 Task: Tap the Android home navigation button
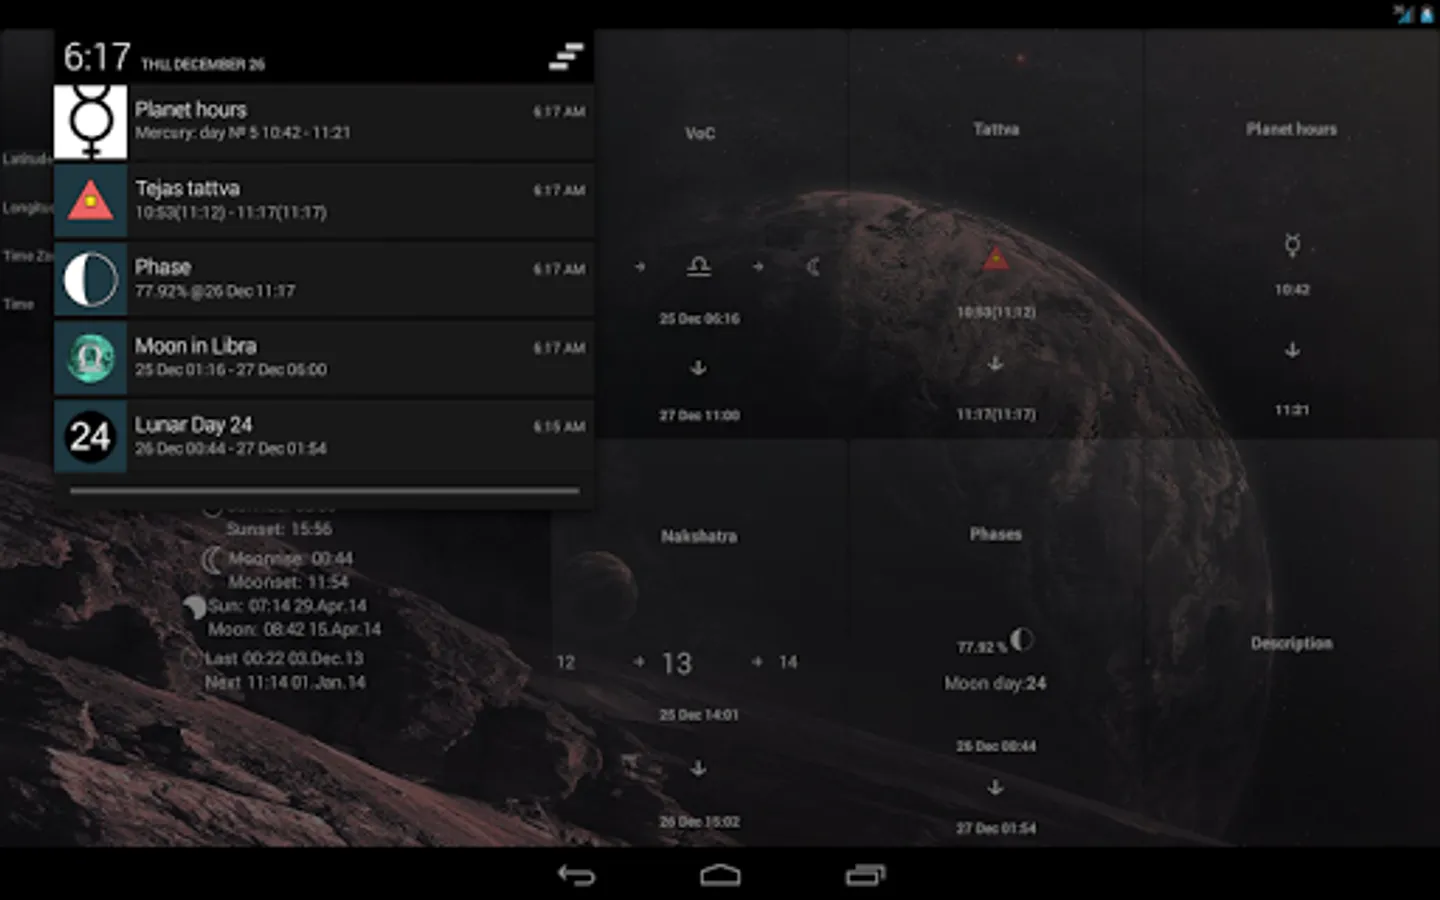pyautogui.click(x=720, y=875)
